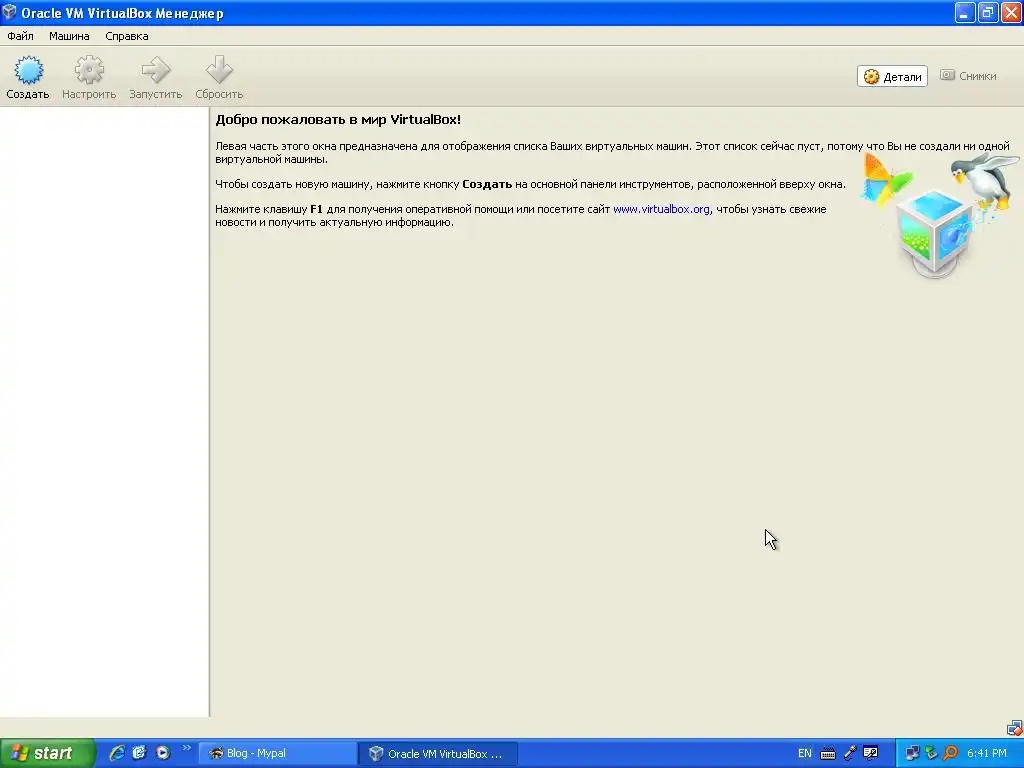Click the Настроить settings gear icon
The image size is (1024, 768).
pos(89,70)
